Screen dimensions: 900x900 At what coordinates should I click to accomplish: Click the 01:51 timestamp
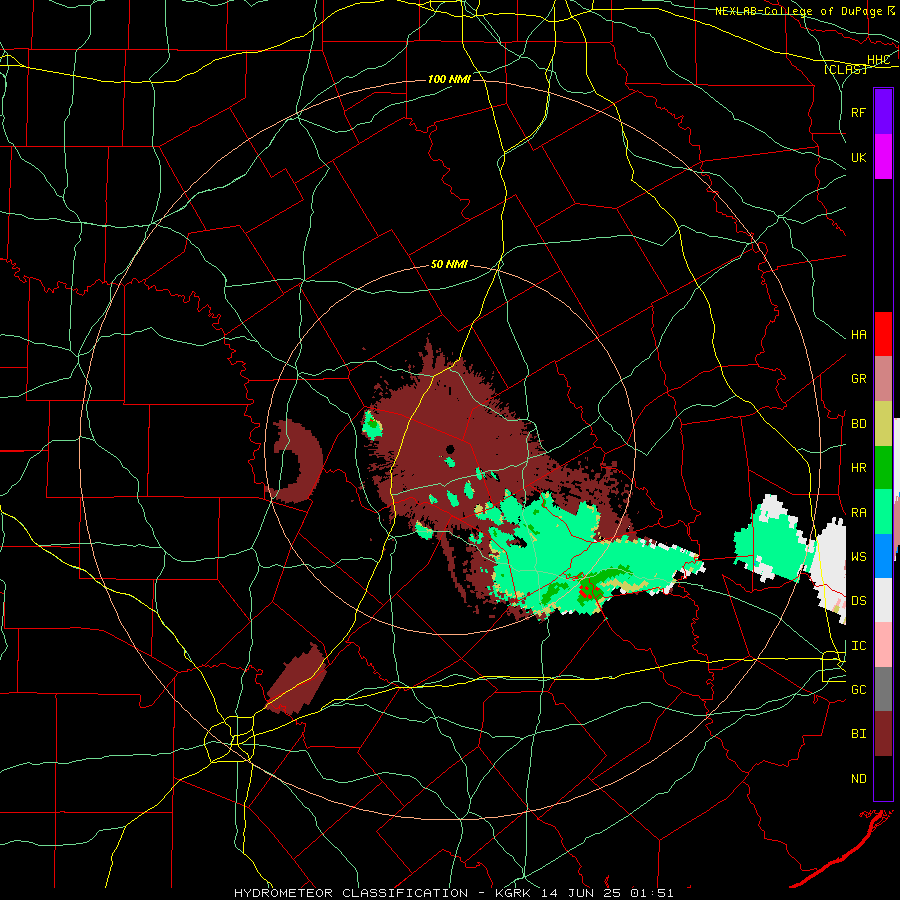click(651, 893)
